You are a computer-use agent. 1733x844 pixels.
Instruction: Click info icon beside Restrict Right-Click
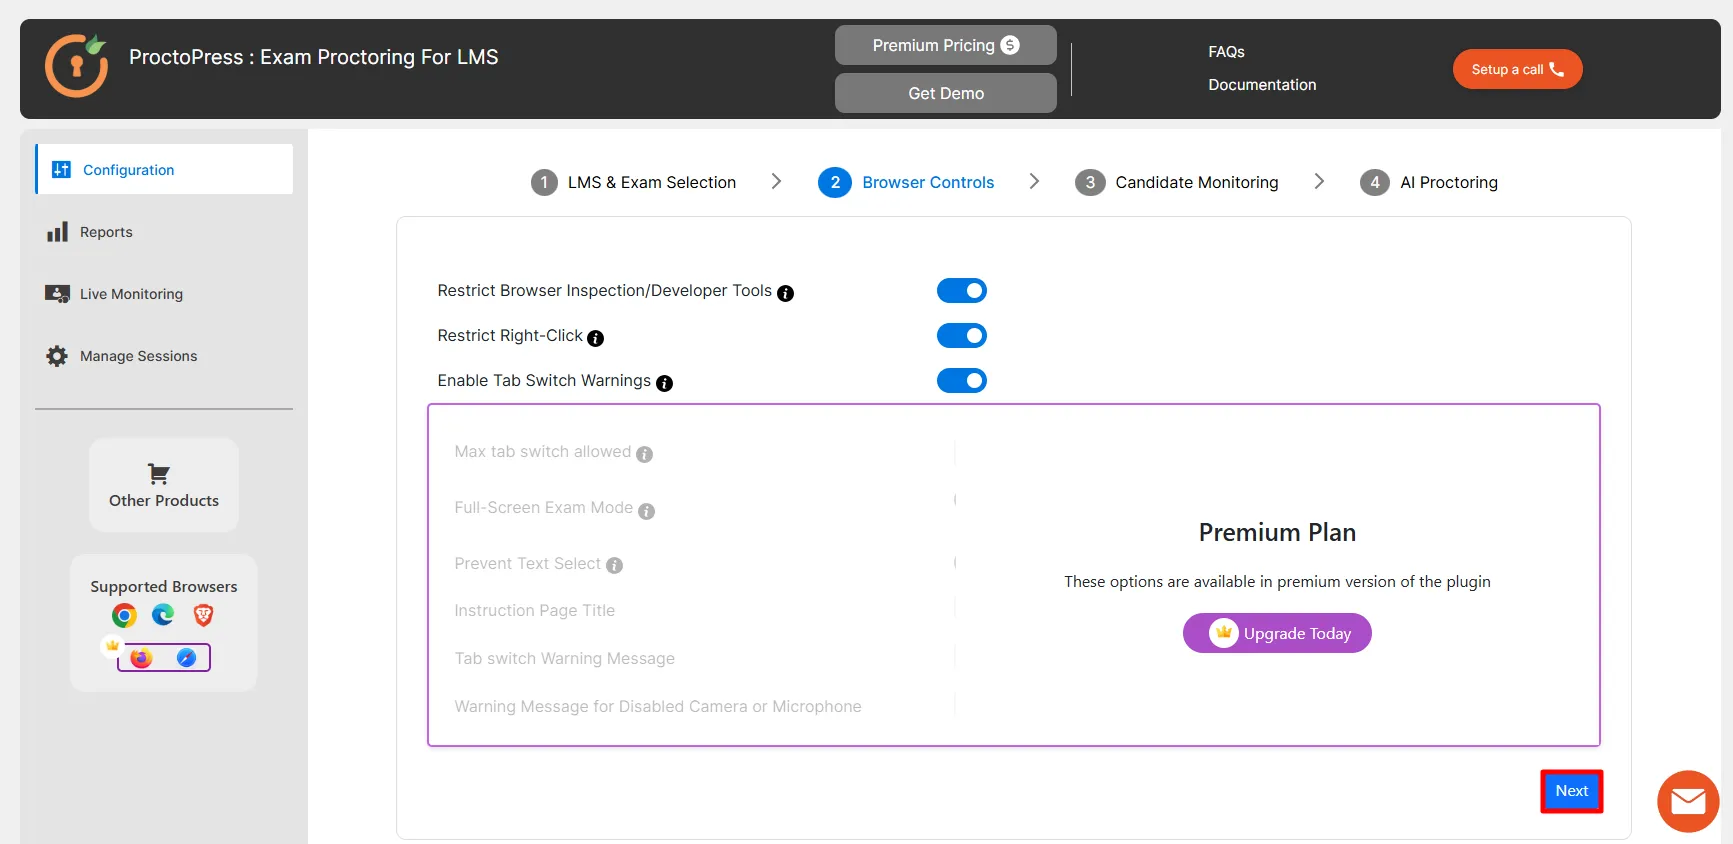(596, 338)
